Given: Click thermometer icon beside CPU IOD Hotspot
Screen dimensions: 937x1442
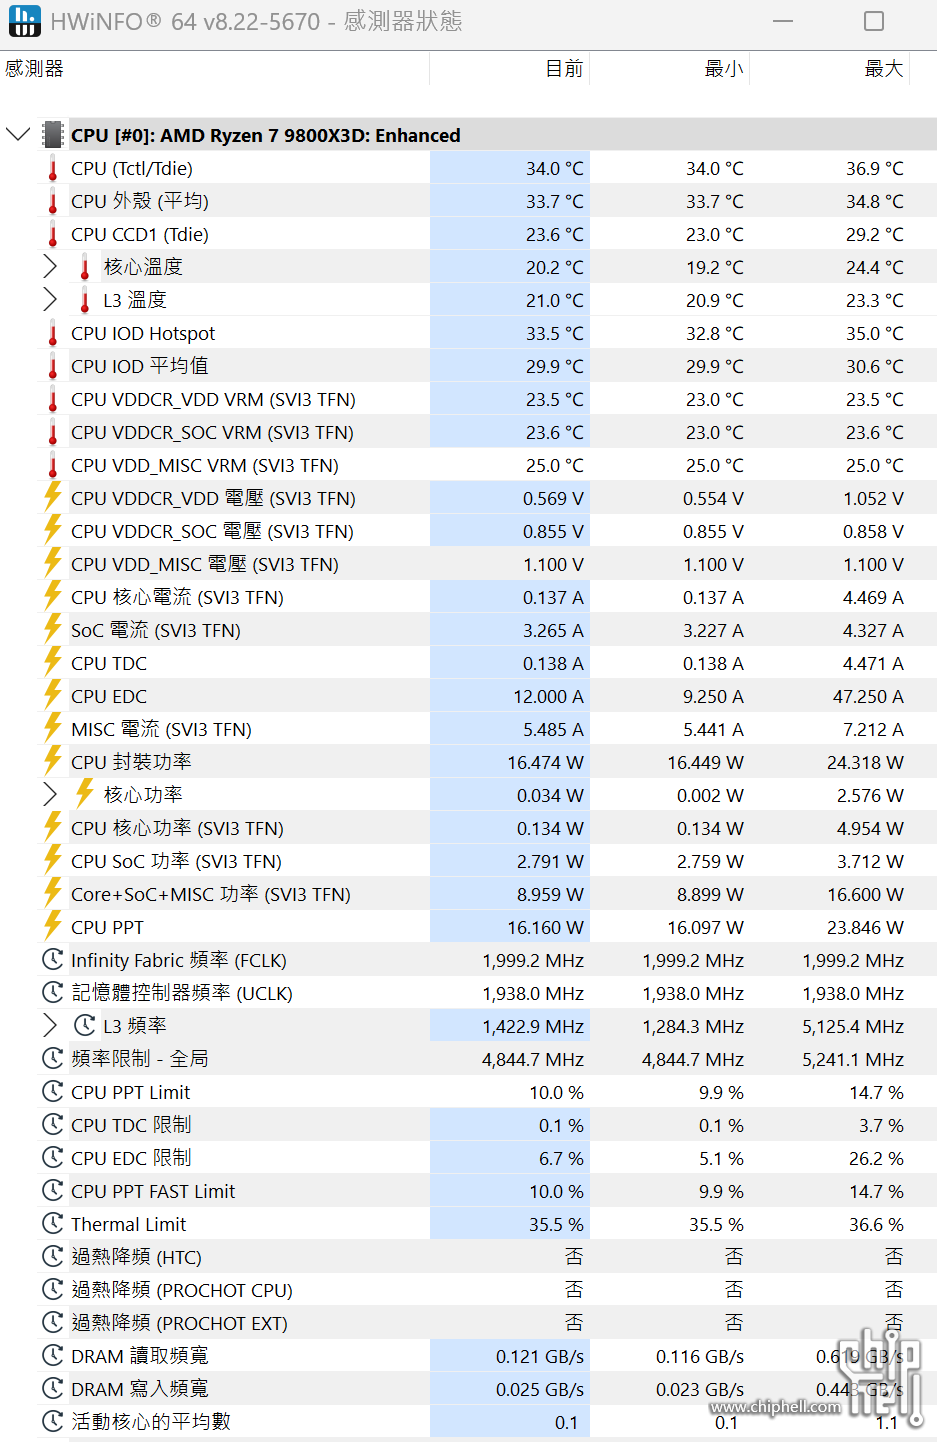Looking at the screenshot, I should coord(53,333).
